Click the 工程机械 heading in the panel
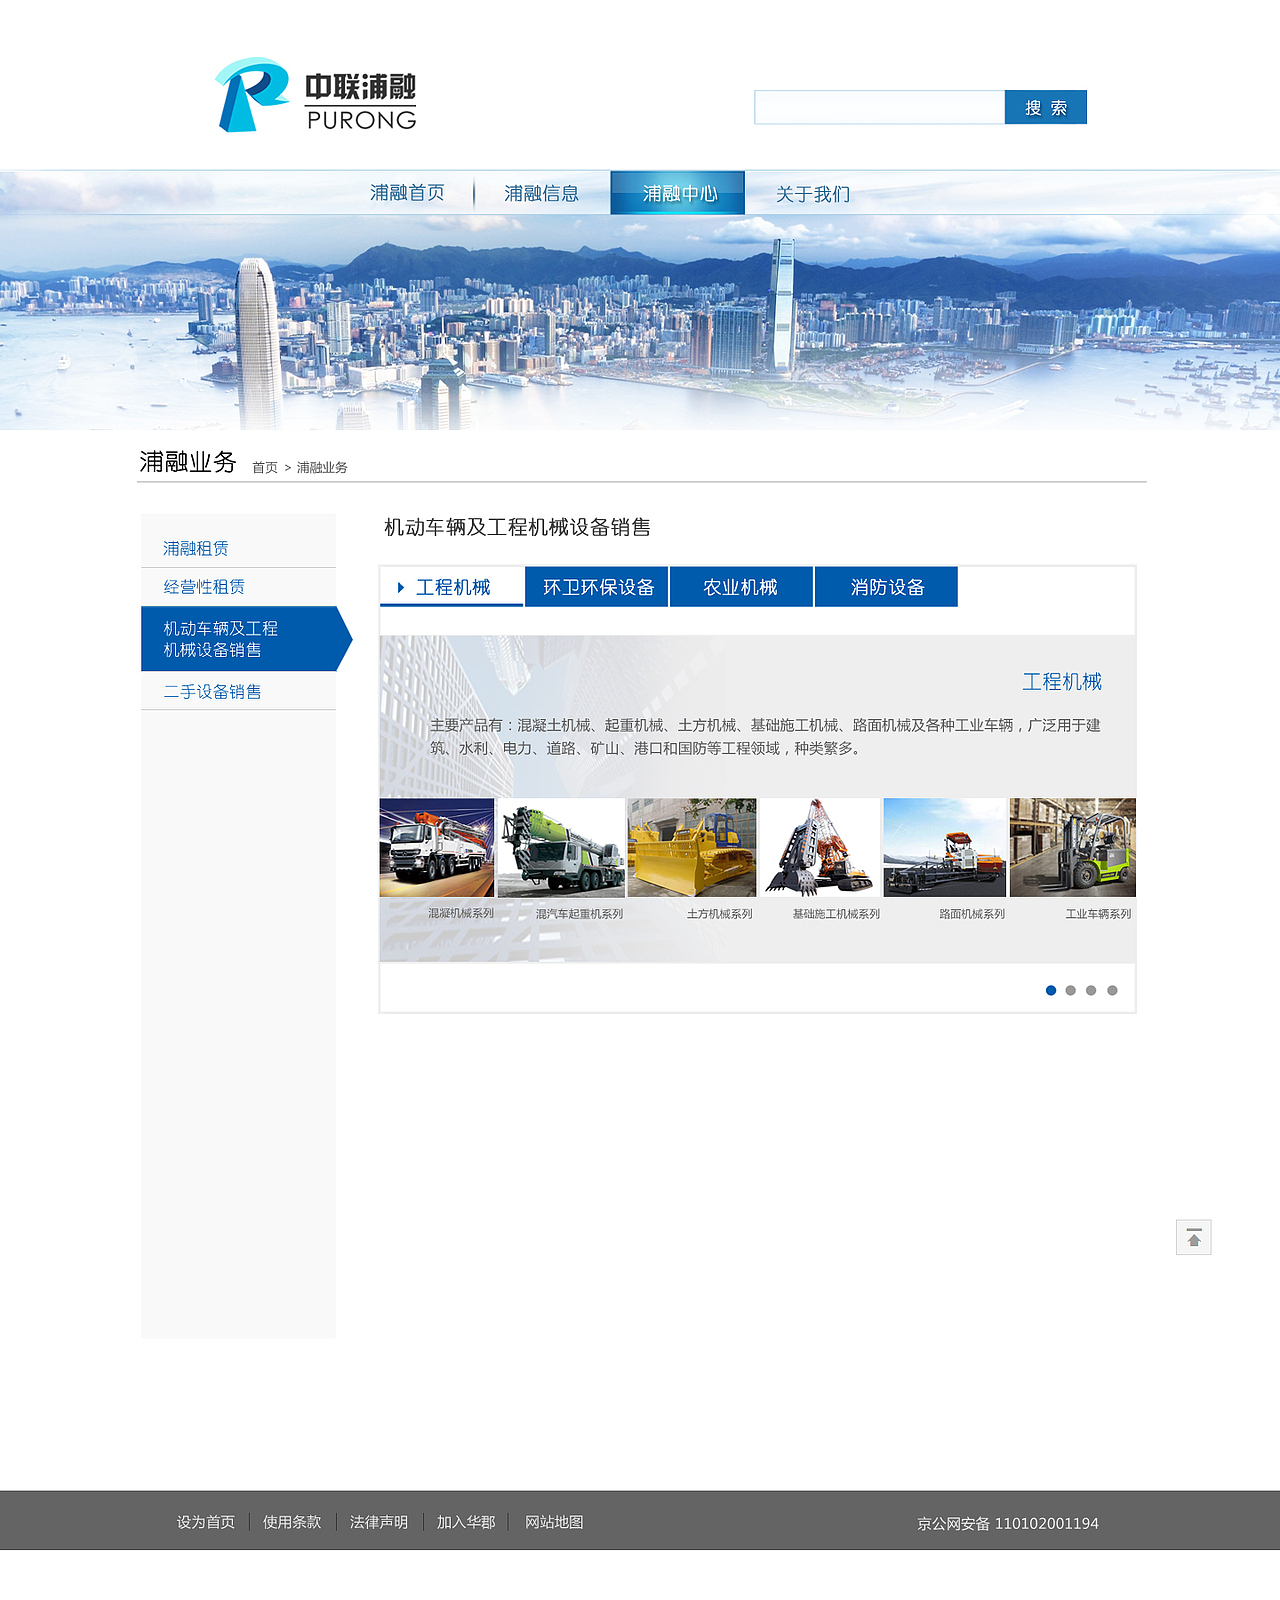This screenshot has width=1280, height=1600. 1062,682
